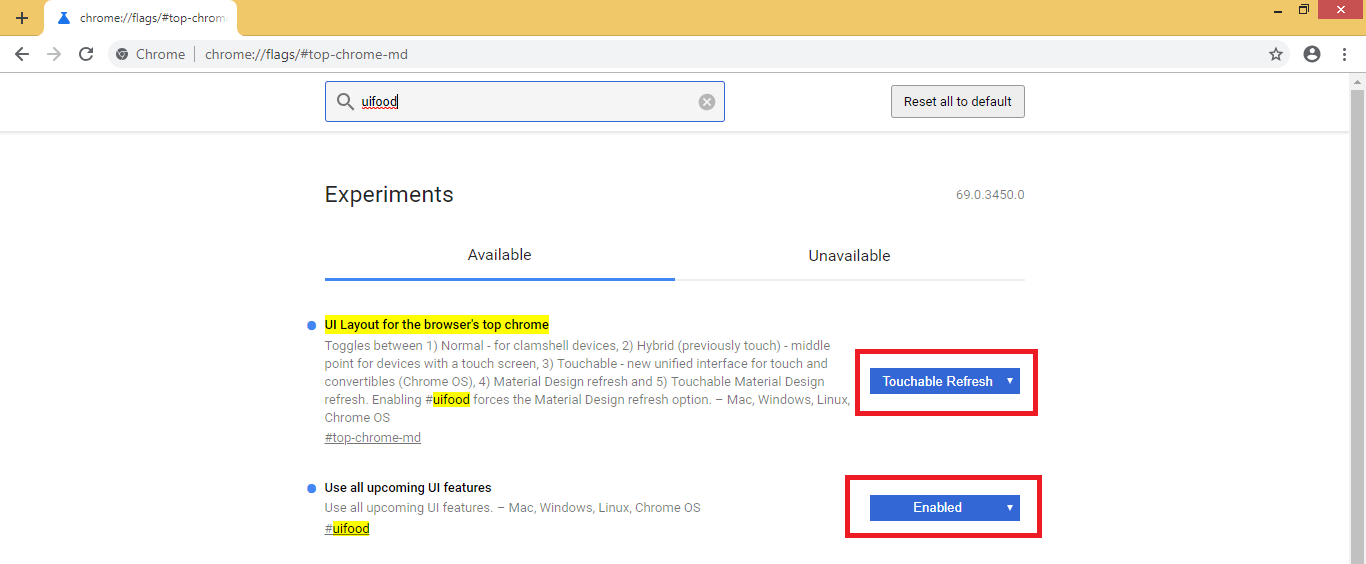Image resolution: width=1366 pixels, height=564 pixels.
Task: Open the Enabled dropdown for uifood flag
Action: [x=944, y=507]
